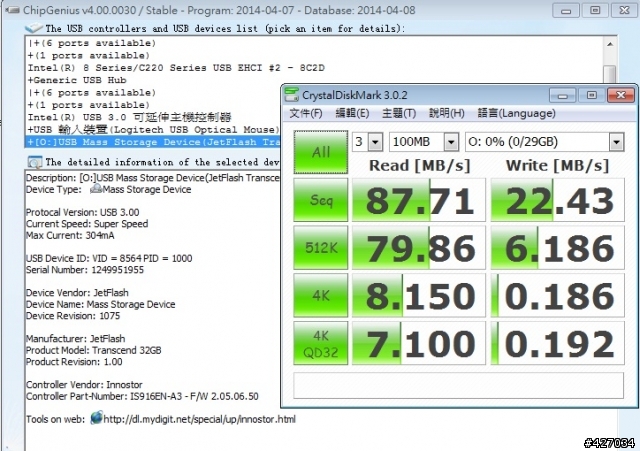Click the 4K write value 0.186
The width and height of the screenshot is (640, 451).
click(558, 295)
